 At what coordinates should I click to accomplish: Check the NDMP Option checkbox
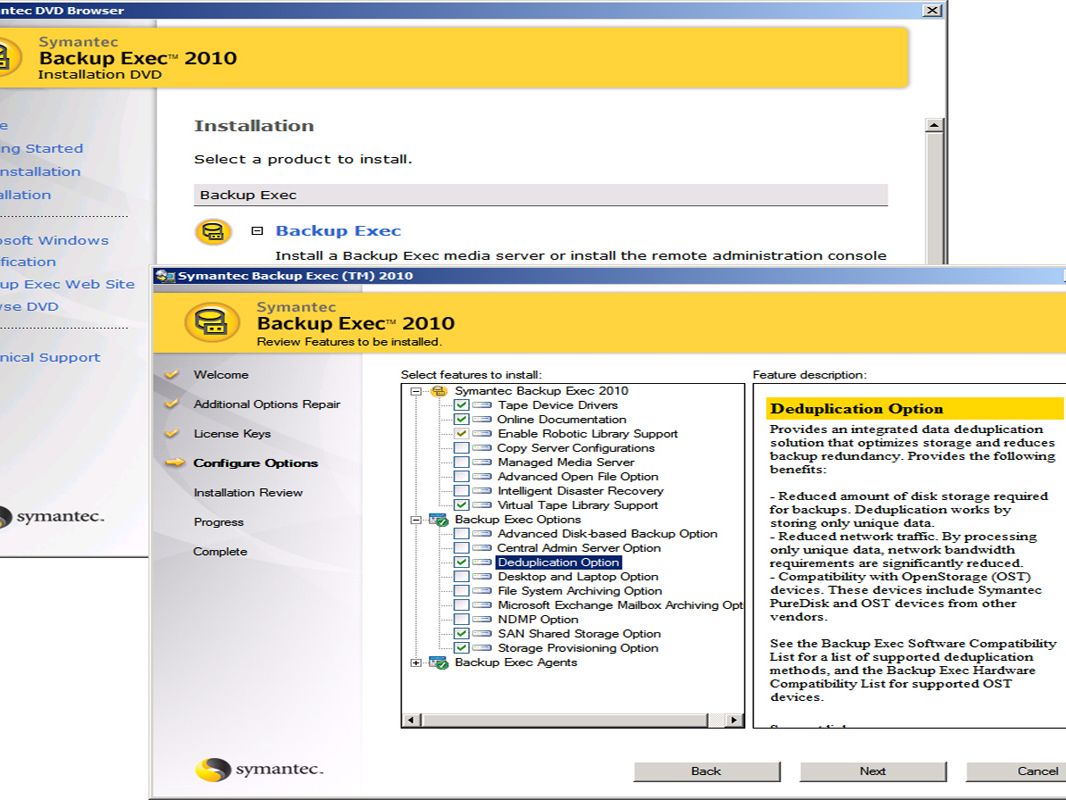click(462, 619)
